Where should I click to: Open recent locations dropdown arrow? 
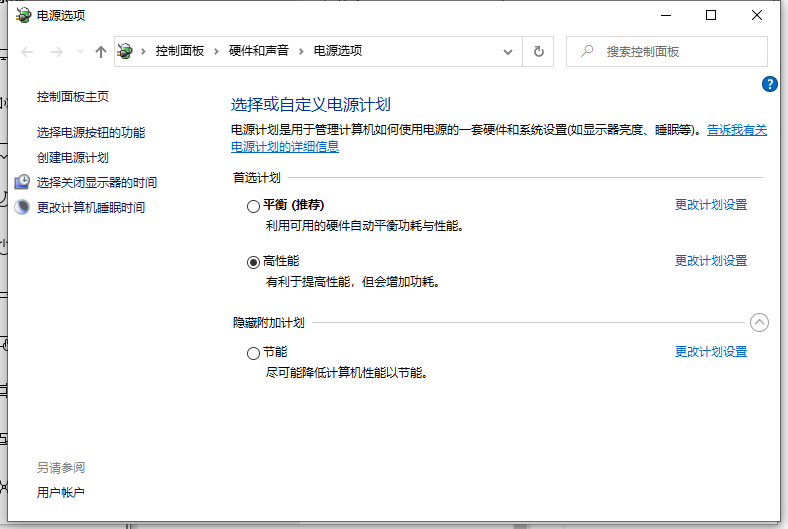[79, 51]
